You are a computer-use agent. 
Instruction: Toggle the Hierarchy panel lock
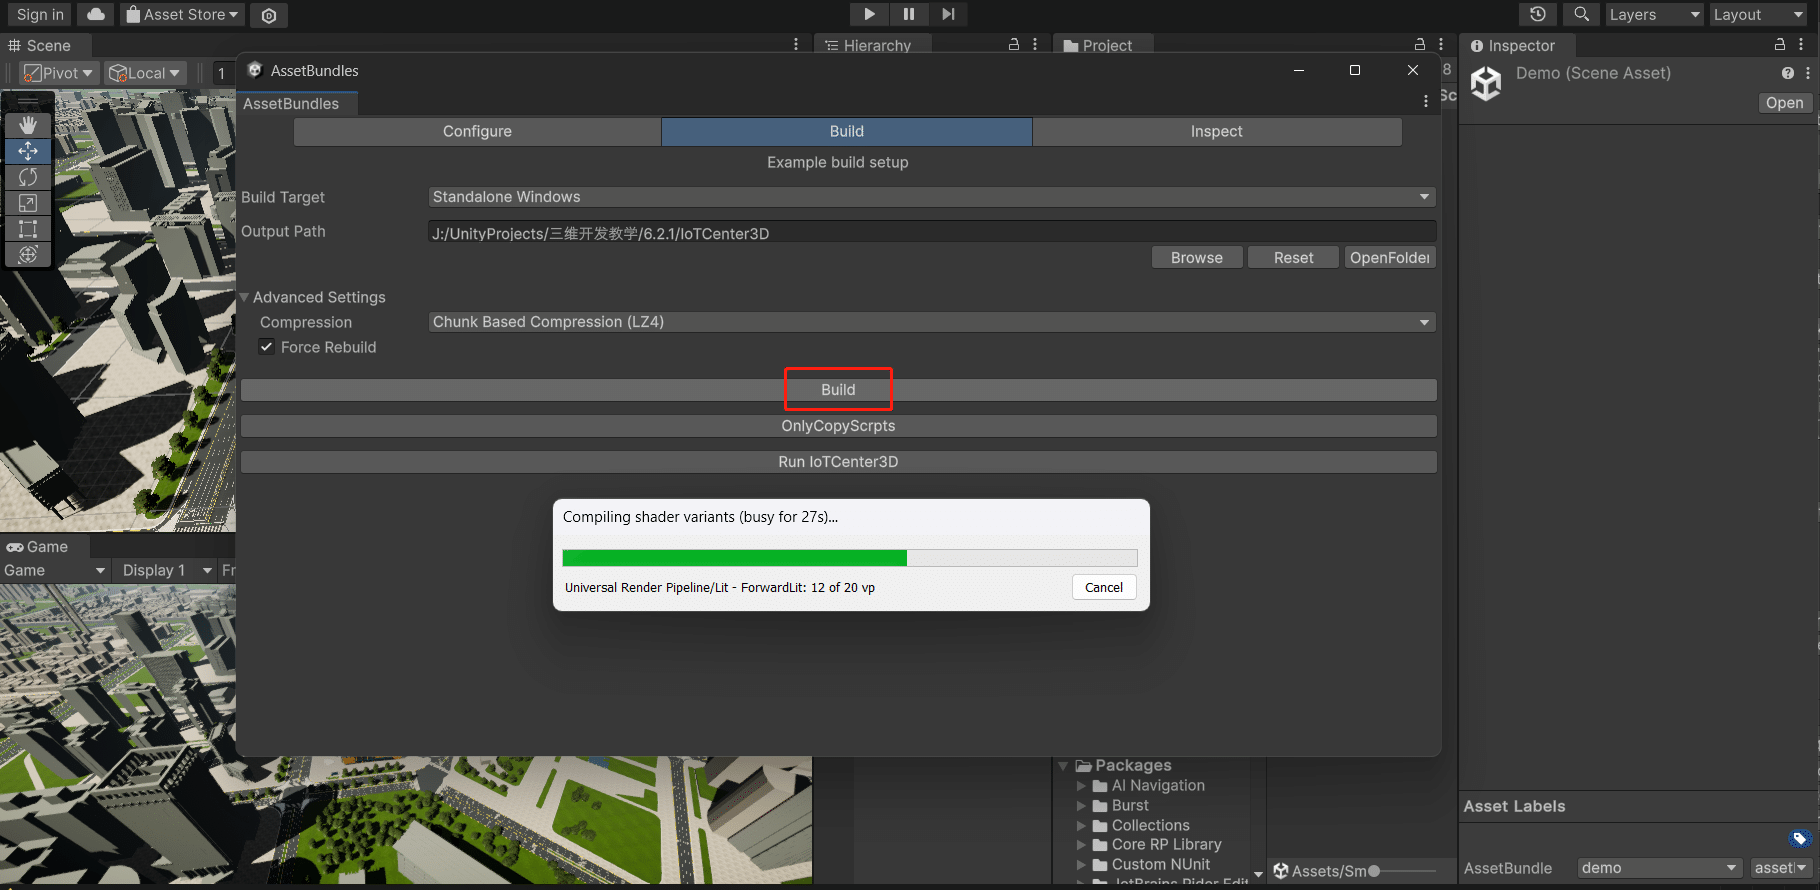[x=1014, y=45]
